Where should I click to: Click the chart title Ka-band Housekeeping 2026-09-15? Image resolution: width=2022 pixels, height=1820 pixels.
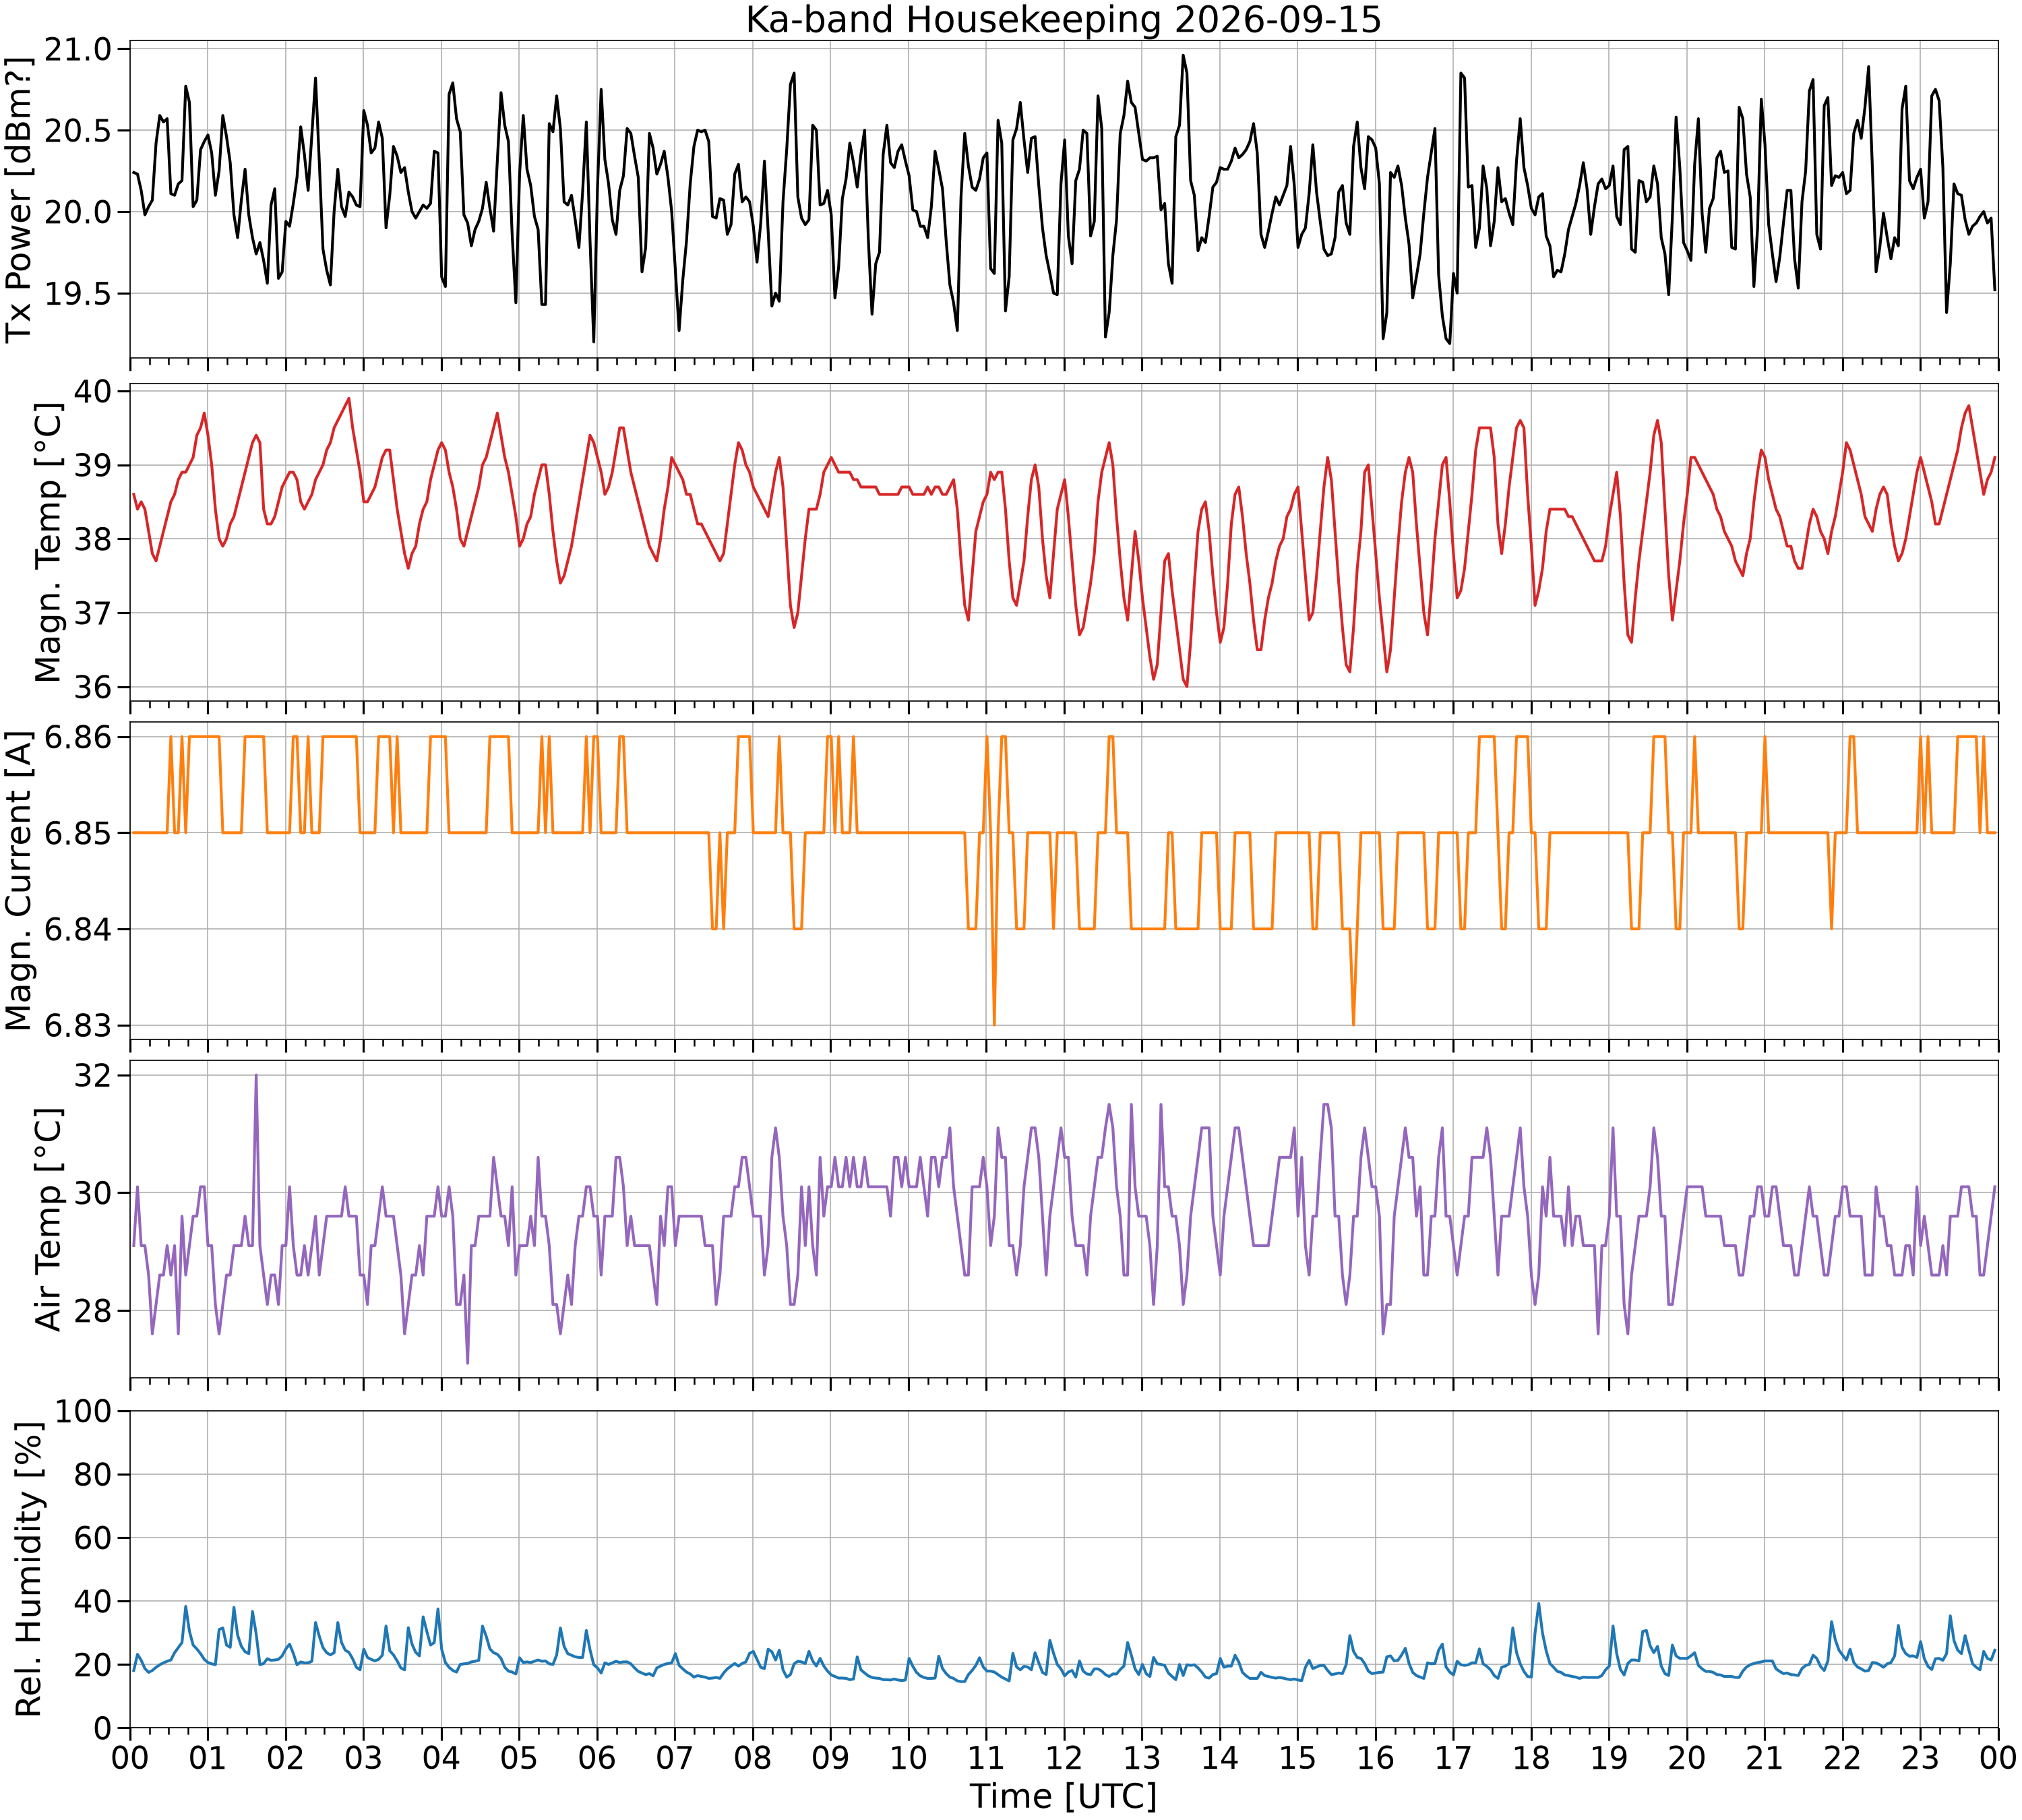coord(1063,19)
